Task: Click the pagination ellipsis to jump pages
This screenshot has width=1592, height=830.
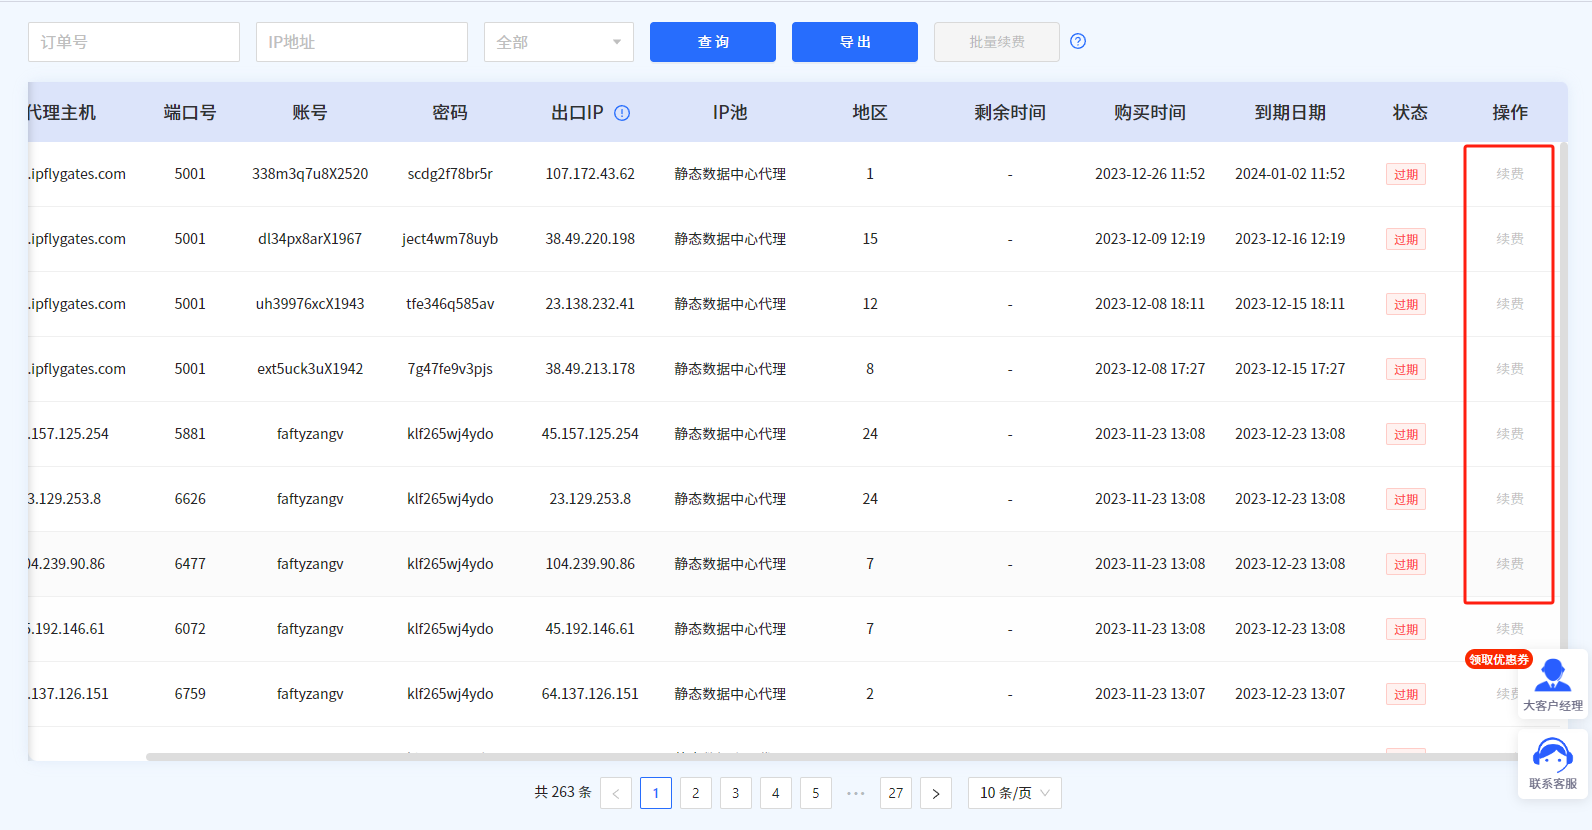Action: [x=856, y=793]
